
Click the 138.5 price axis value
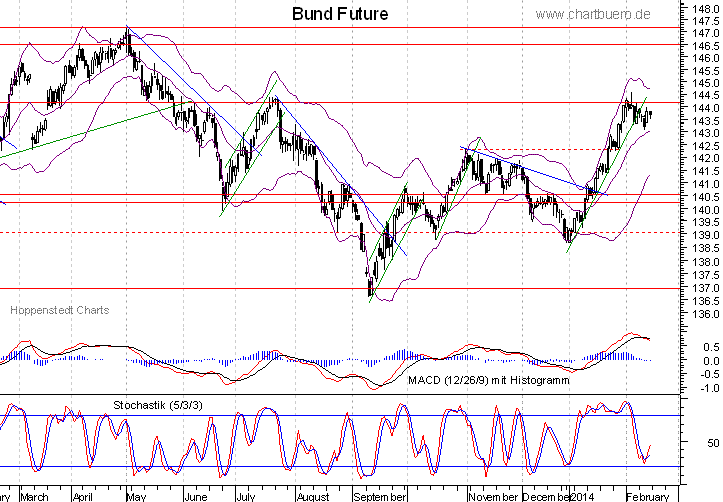pyautogui.click(x=706, y=248)
